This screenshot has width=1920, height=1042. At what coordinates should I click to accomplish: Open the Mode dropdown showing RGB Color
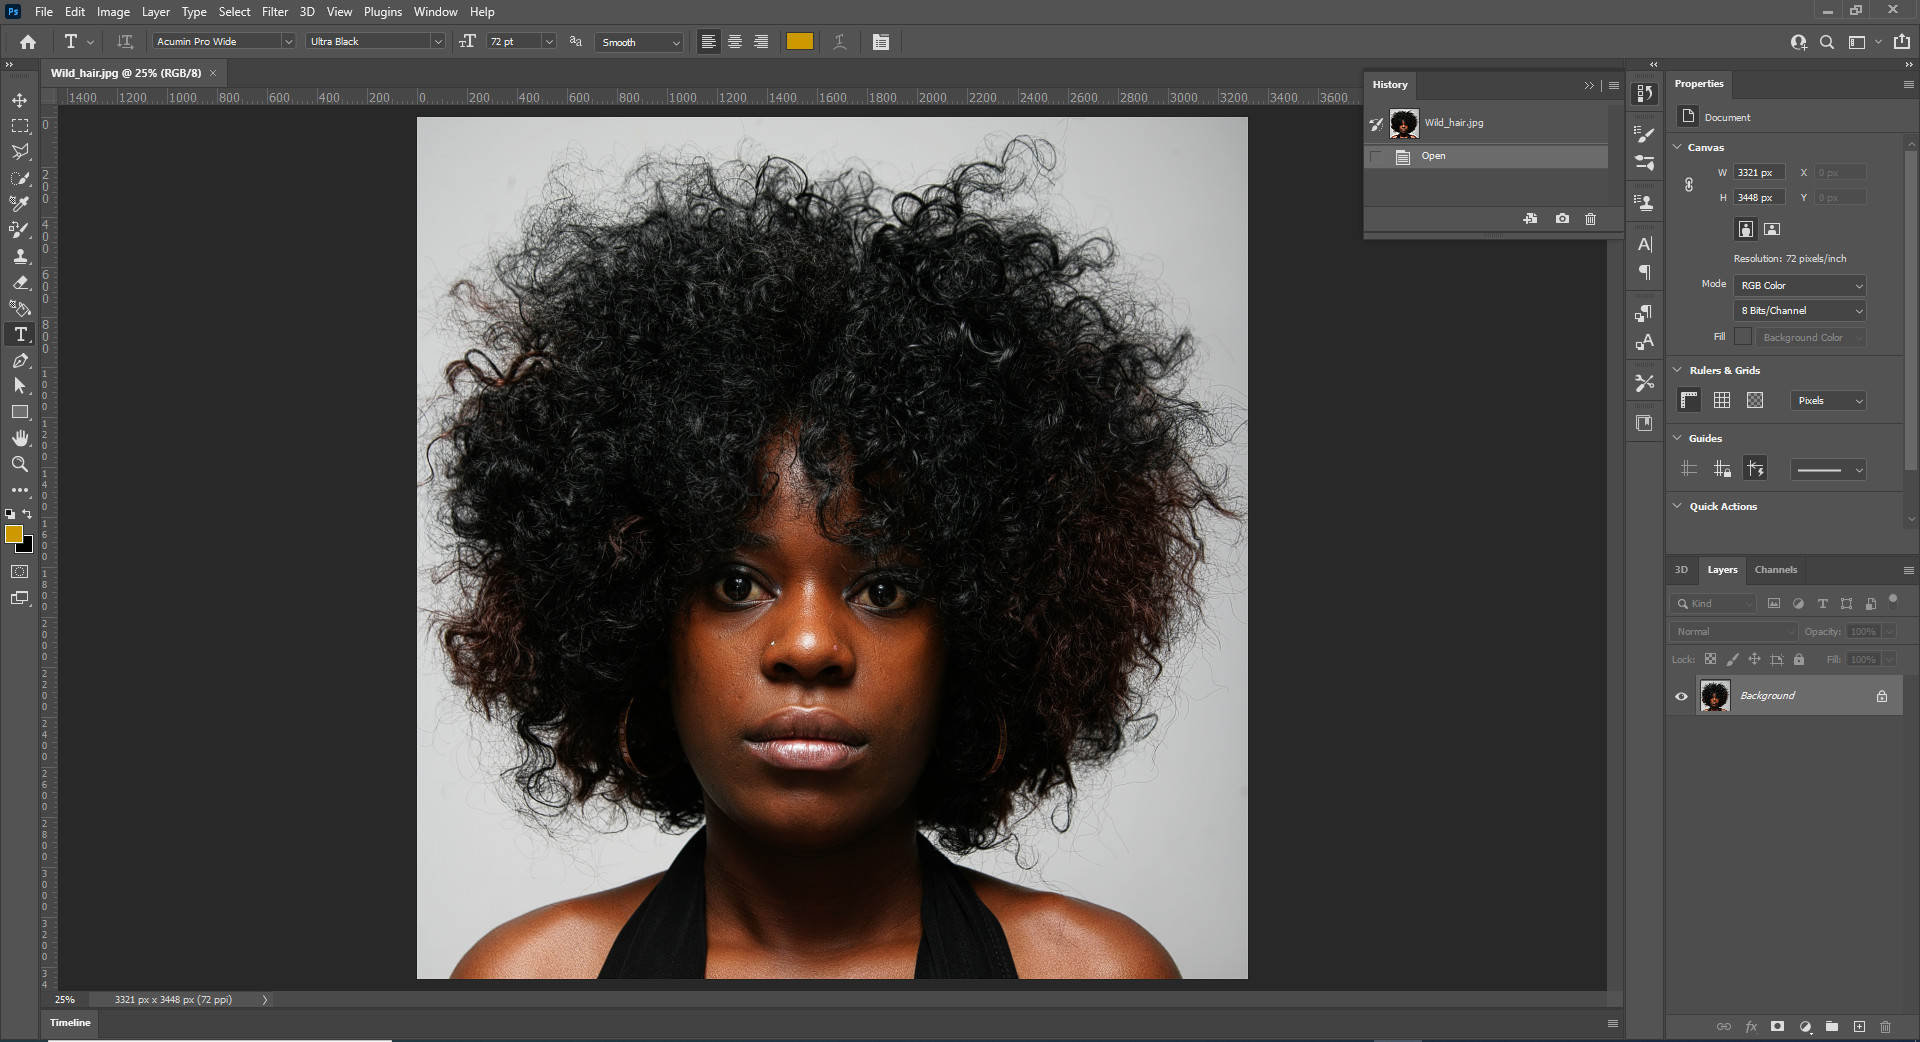coord(1798,285)
